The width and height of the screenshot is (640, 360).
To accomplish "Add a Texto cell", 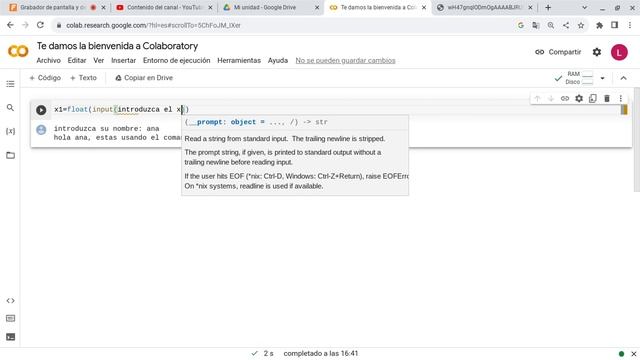I will tap(83, 78).
